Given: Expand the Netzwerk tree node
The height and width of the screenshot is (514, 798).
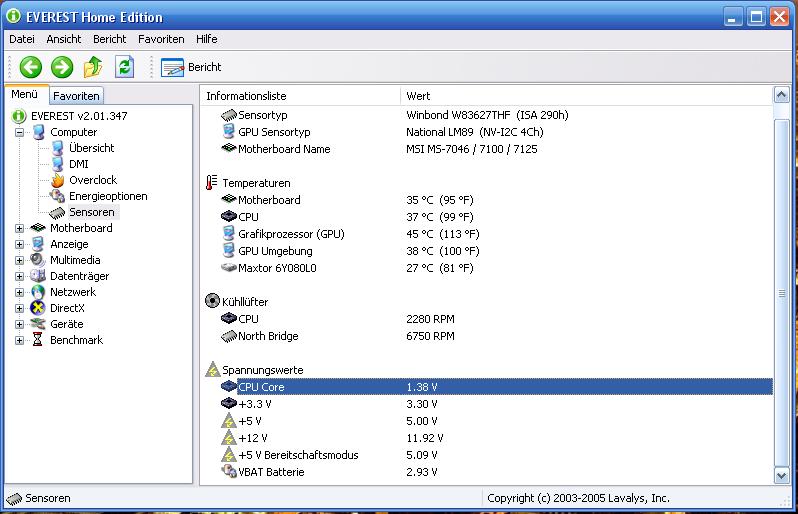Looking at the screenshot, I should point(19,293).
